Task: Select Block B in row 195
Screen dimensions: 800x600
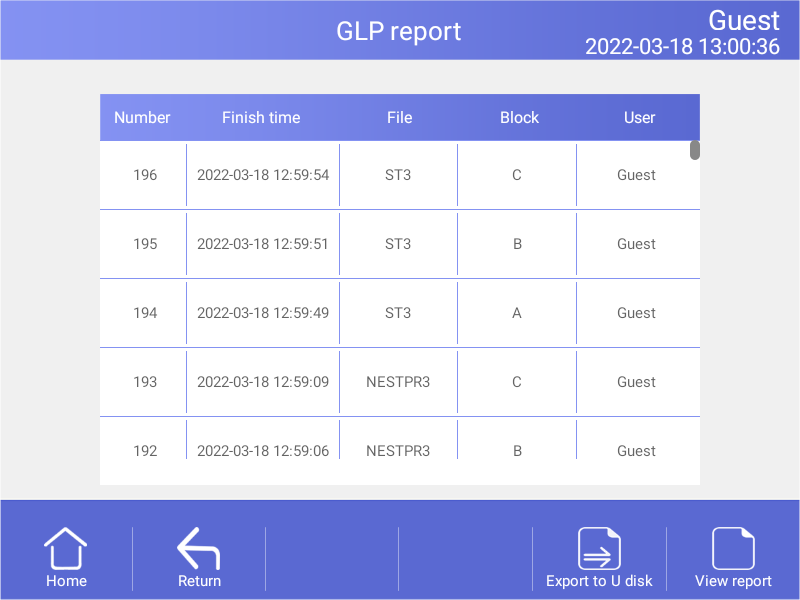Action: [517, 244]
